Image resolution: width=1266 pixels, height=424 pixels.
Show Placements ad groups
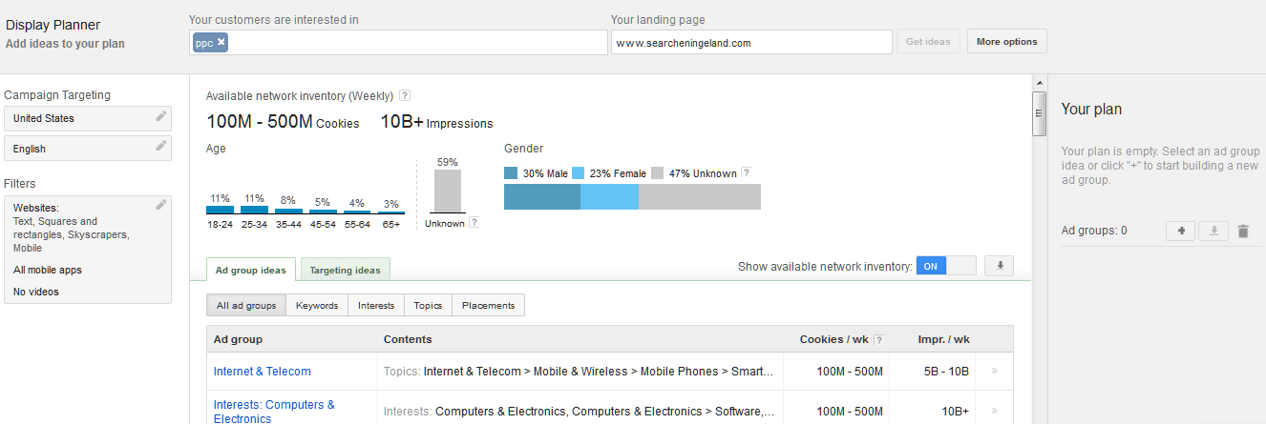tap(488, 306)
